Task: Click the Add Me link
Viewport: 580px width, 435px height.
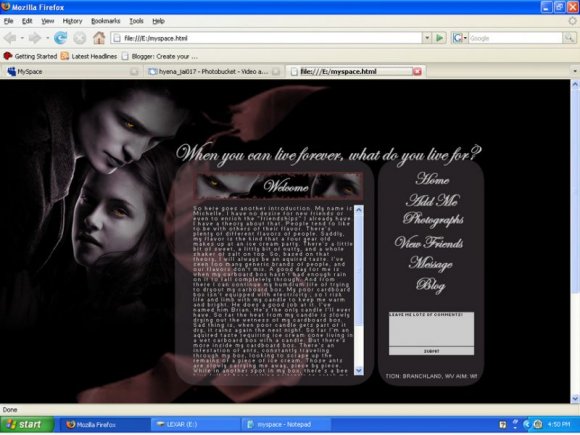Action: (432, 200)
